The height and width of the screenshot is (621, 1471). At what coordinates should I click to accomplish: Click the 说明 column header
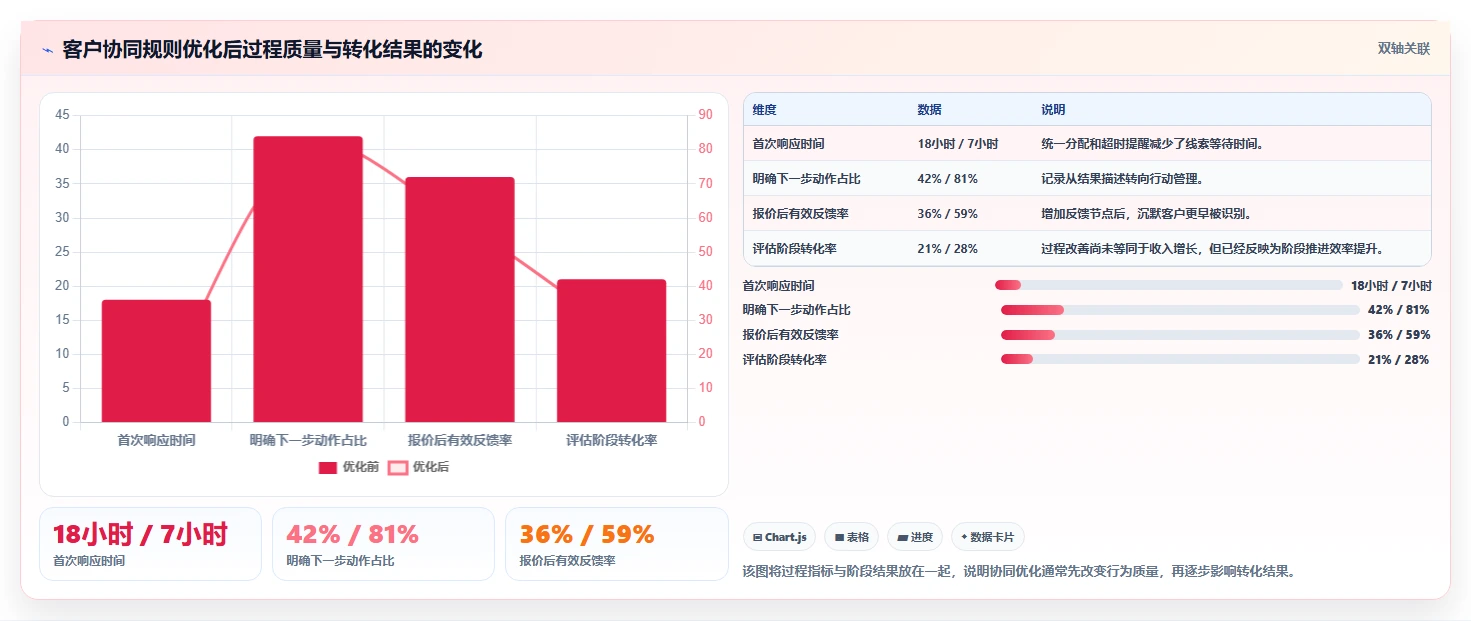[x=1053, y=110]
